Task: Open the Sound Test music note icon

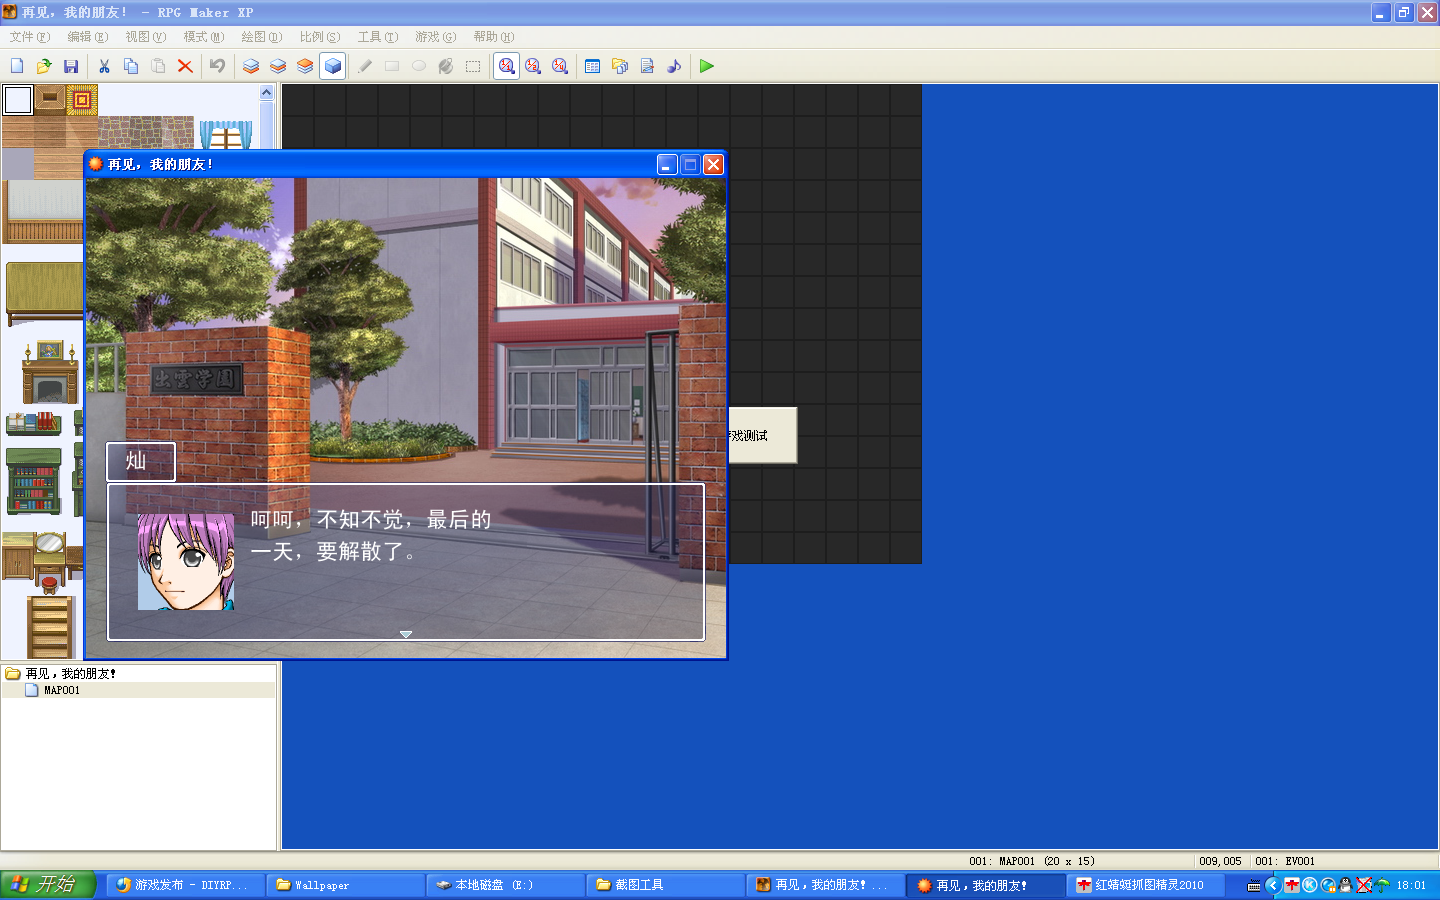Action: pyautogui.click(x=674, y=66)
